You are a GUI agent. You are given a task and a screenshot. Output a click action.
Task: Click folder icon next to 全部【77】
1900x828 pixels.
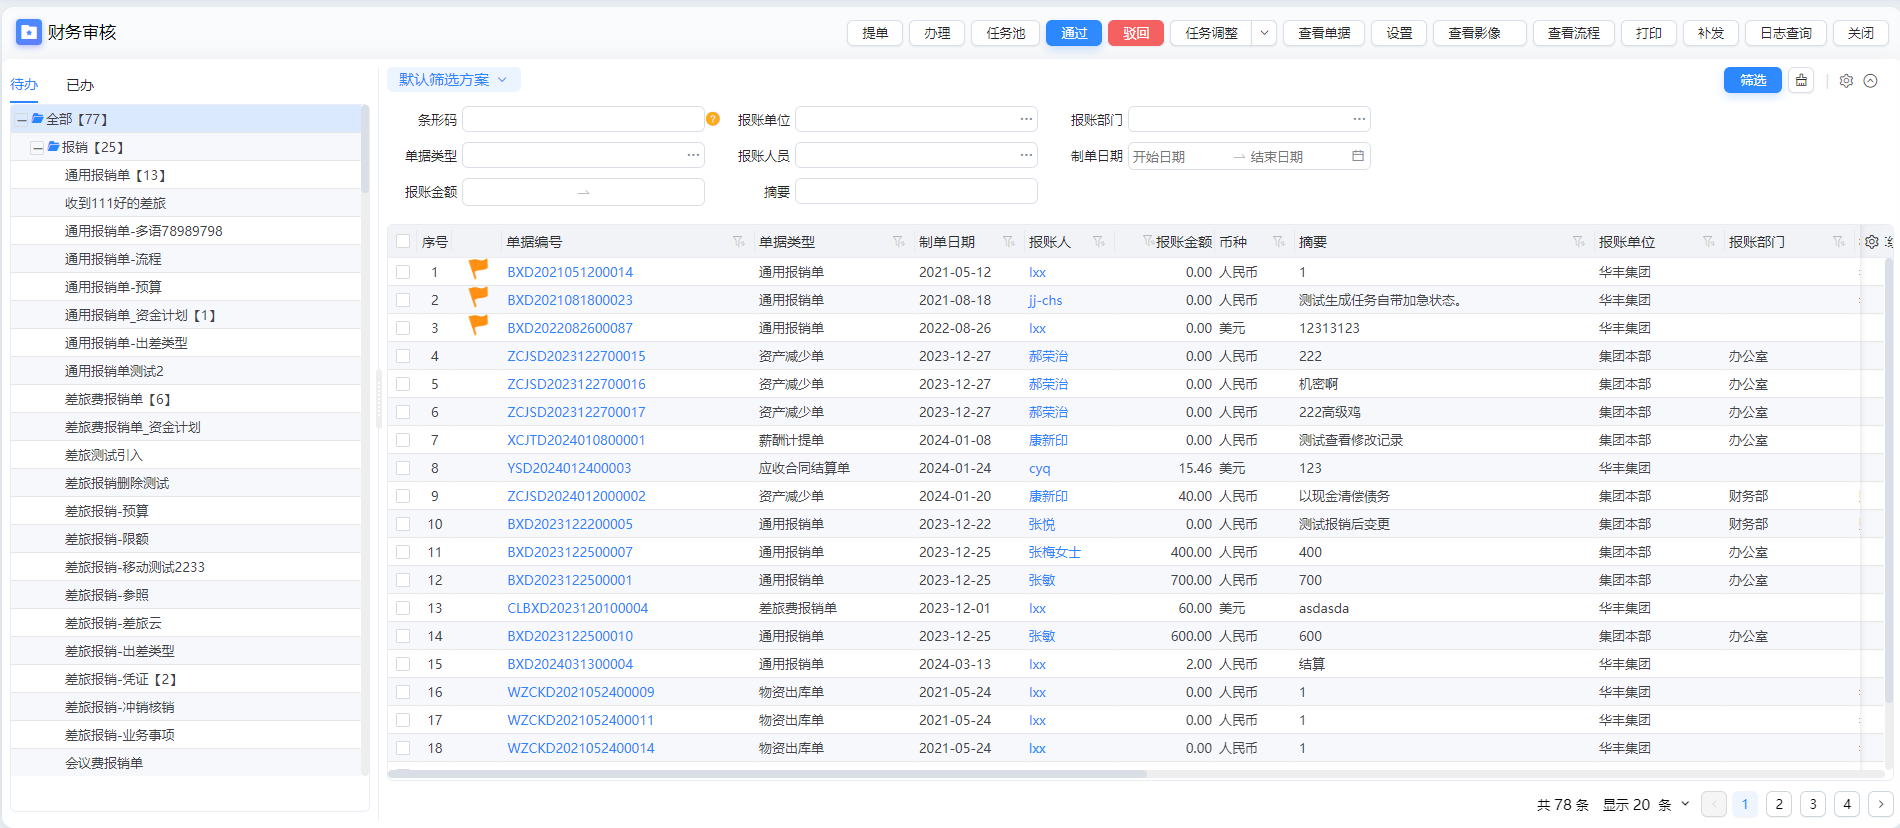[x=37, y=118]
